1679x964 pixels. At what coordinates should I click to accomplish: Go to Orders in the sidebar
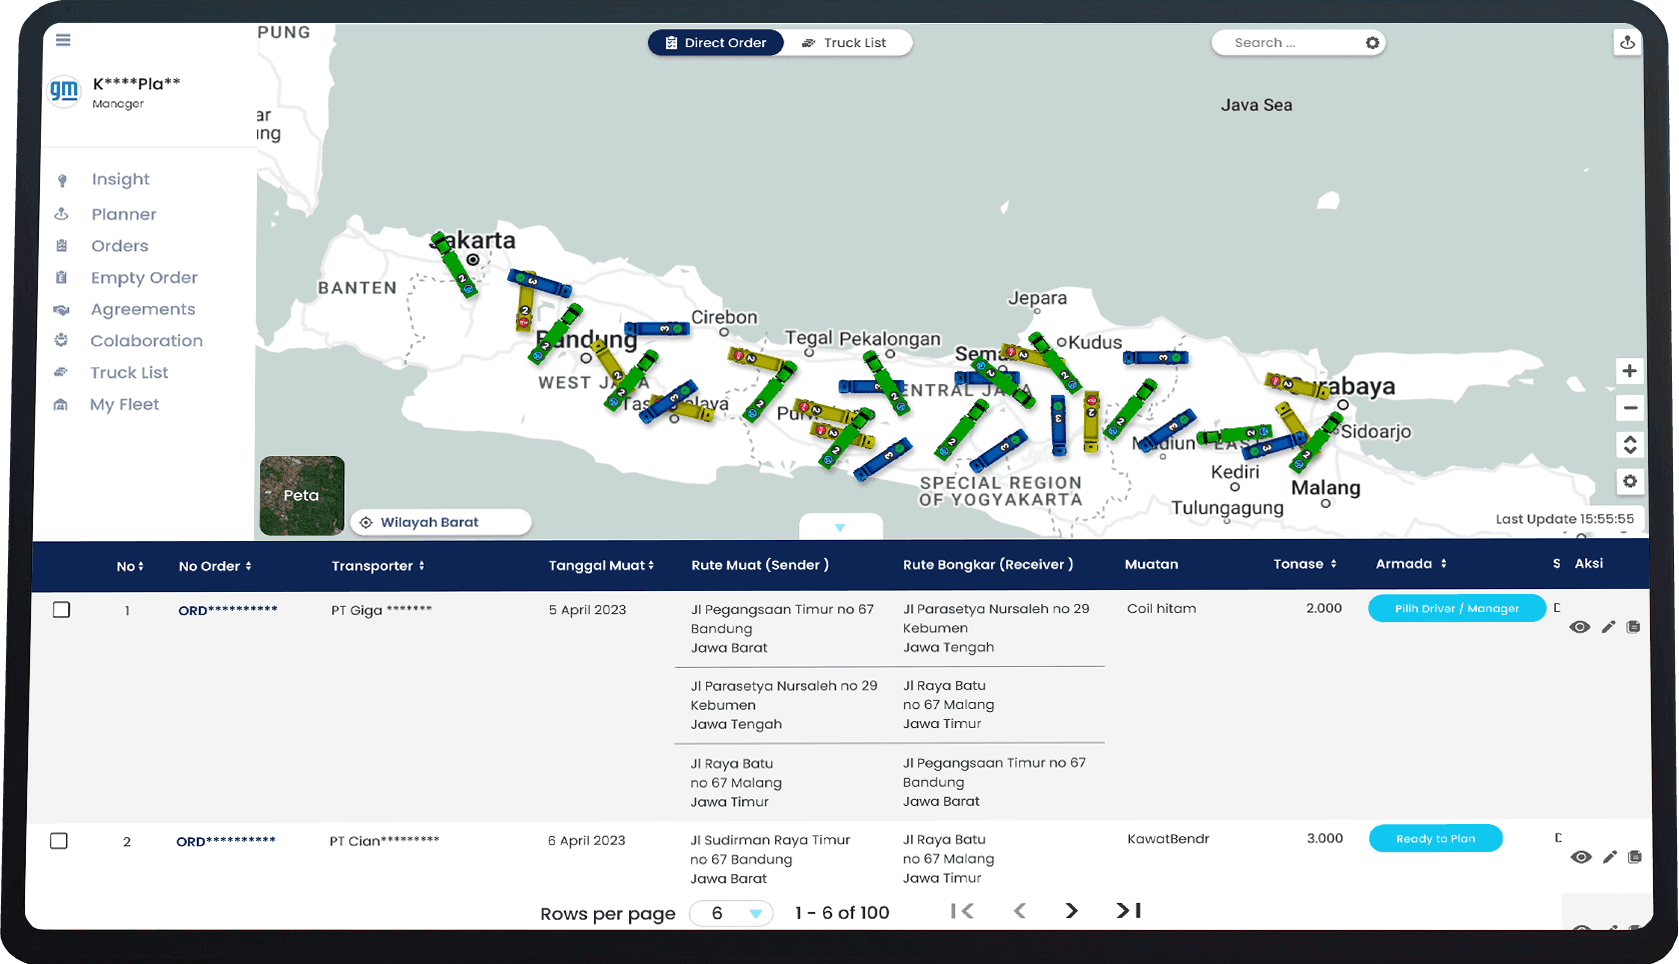pyautogui.click(x=119, y=246)
